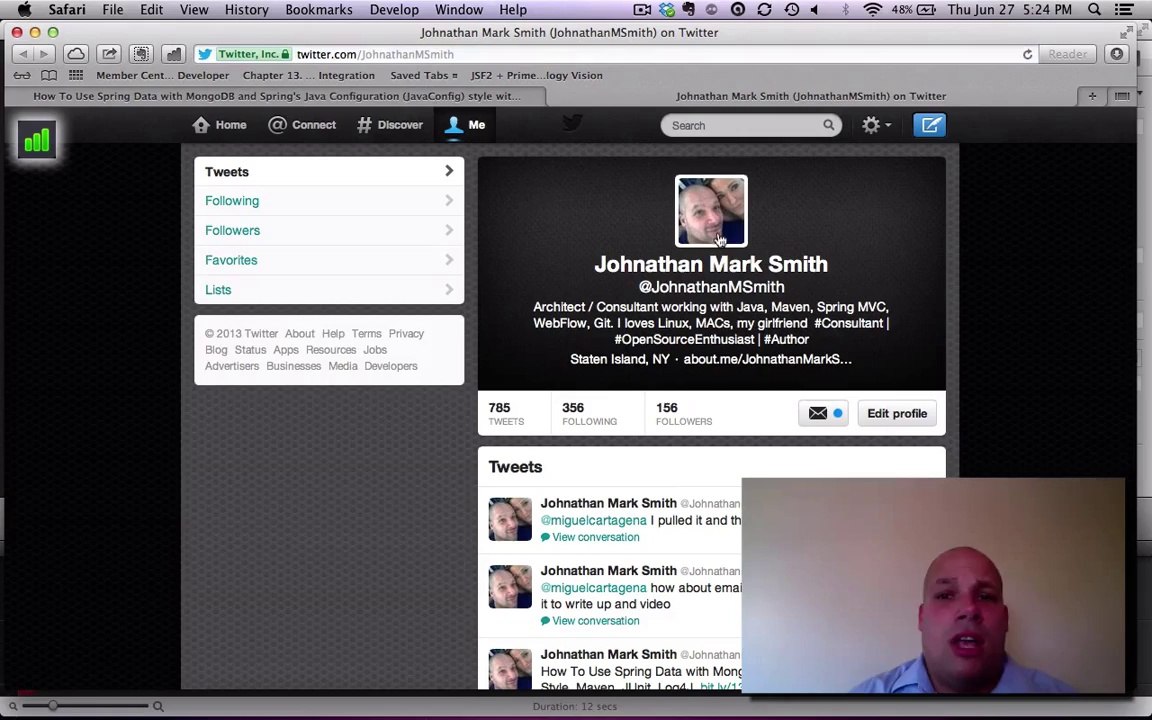Click the profile avatar photo
Image resolution: width=1152 pixels, height=720 pixels.
pos(711,211)
